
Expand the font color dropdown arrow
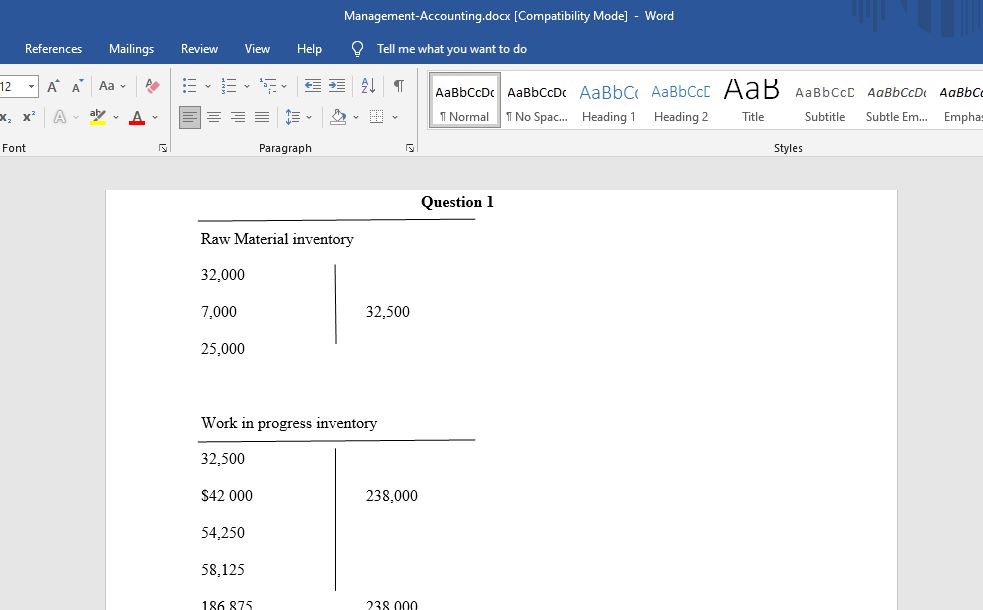tap(155, 117)
